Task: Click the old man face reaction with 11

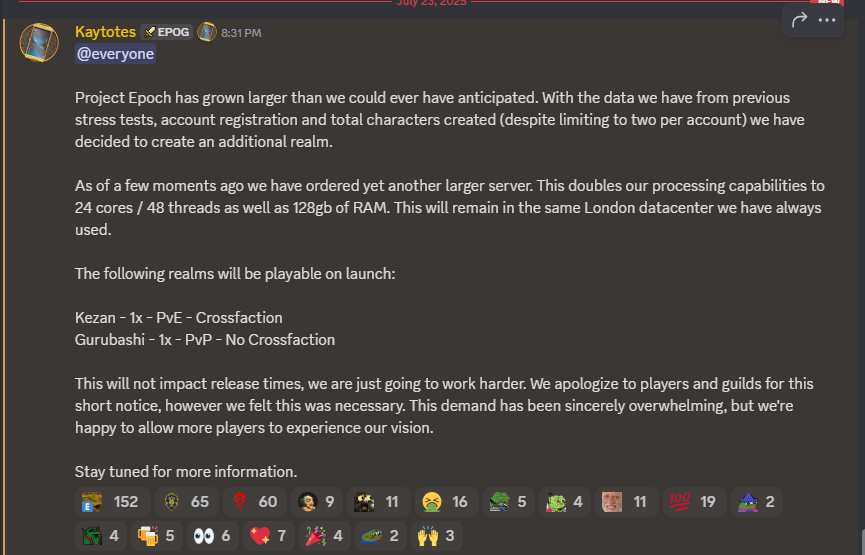Action: (626, 501)
